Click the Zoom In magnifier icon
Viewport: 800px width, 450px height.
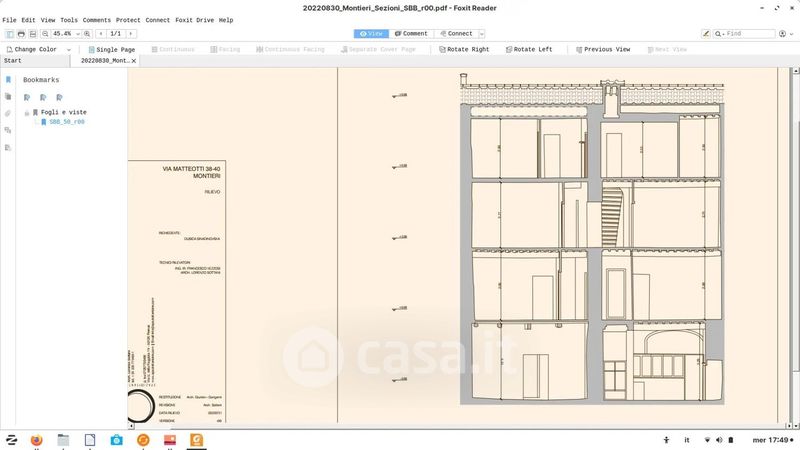(x=88, y=34)
